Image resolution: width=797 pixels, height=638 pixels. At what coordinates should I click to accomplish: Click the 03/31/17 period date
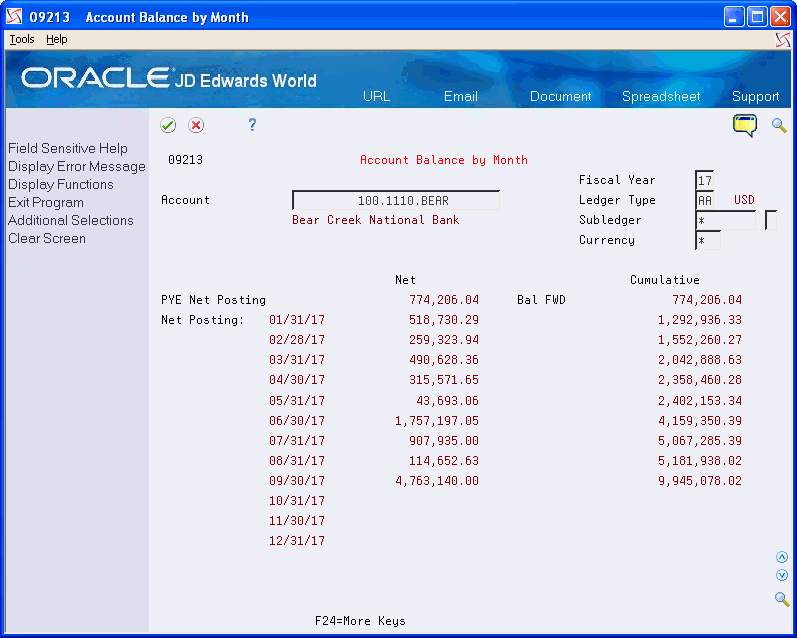[x=297, y=360]
